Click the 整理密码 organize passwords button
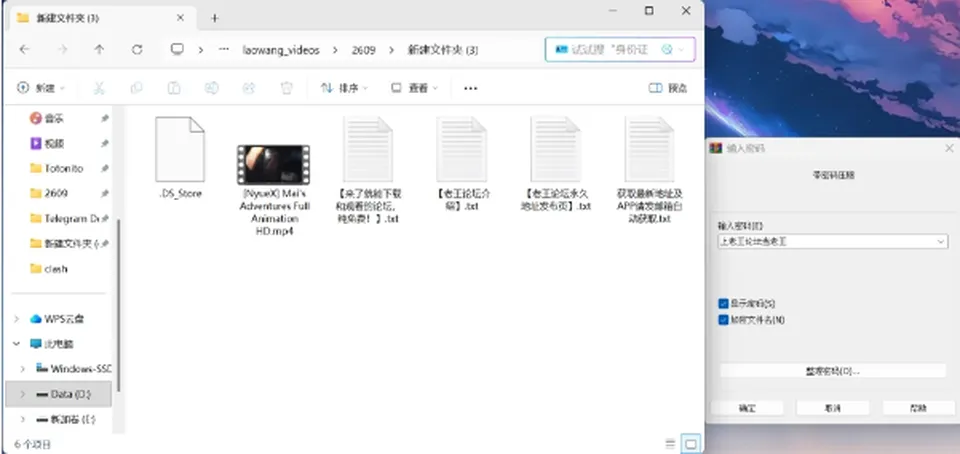The image size is (960, 454). (x=833, y=371)
